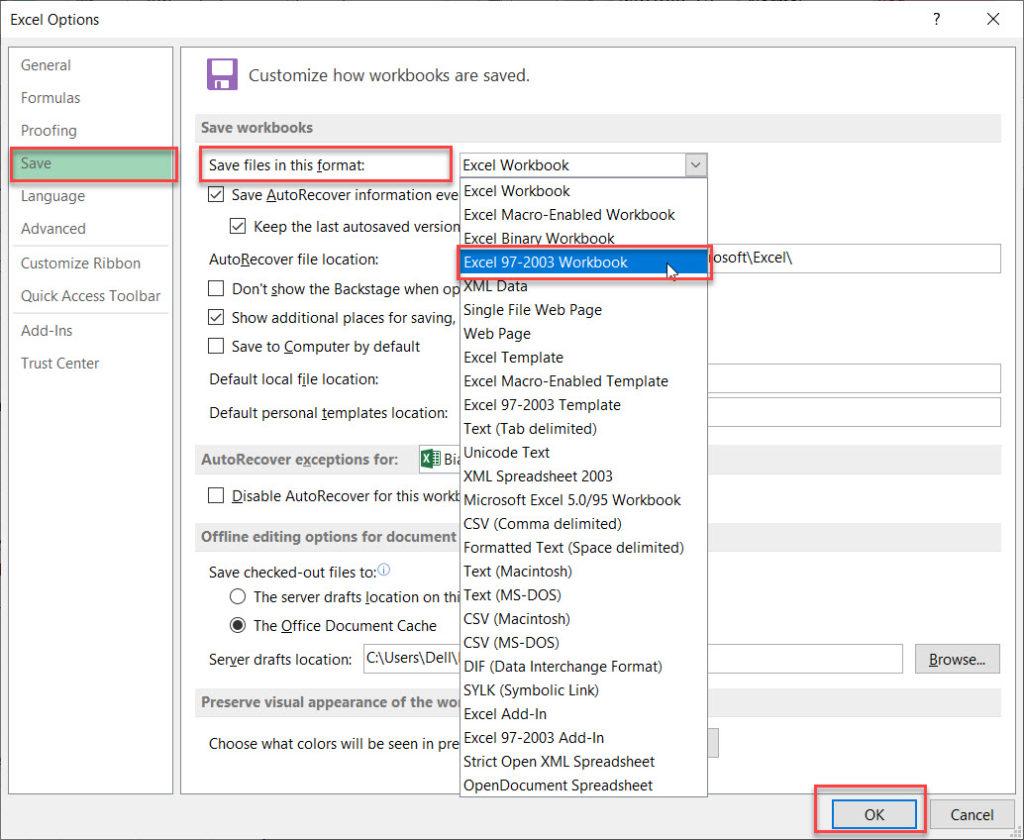Image resolution: width=1024 pixels, height=840 pixels.
Task: Choose CSV (MS-DOS) format
Action: click(x=584, y=642)
